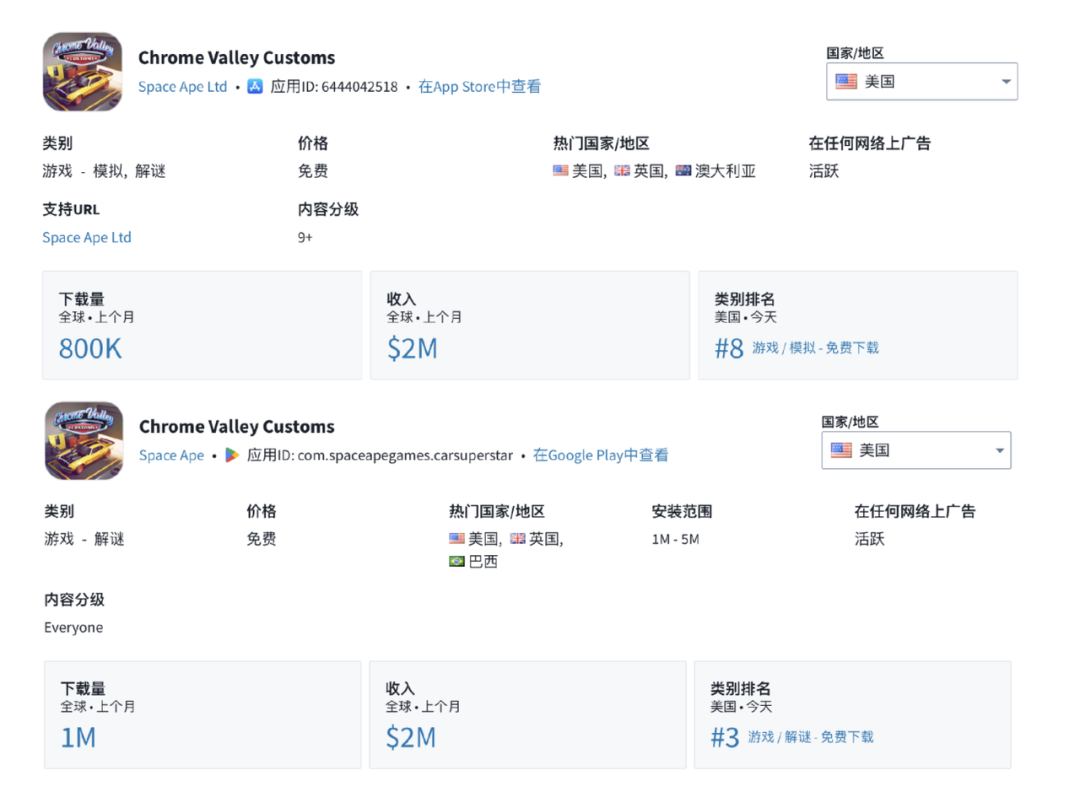The height and width of the screenshot is (792, 1080).
Task: Expand the top 国家/地区 dropdown arrow
Action: [1006, 82]
